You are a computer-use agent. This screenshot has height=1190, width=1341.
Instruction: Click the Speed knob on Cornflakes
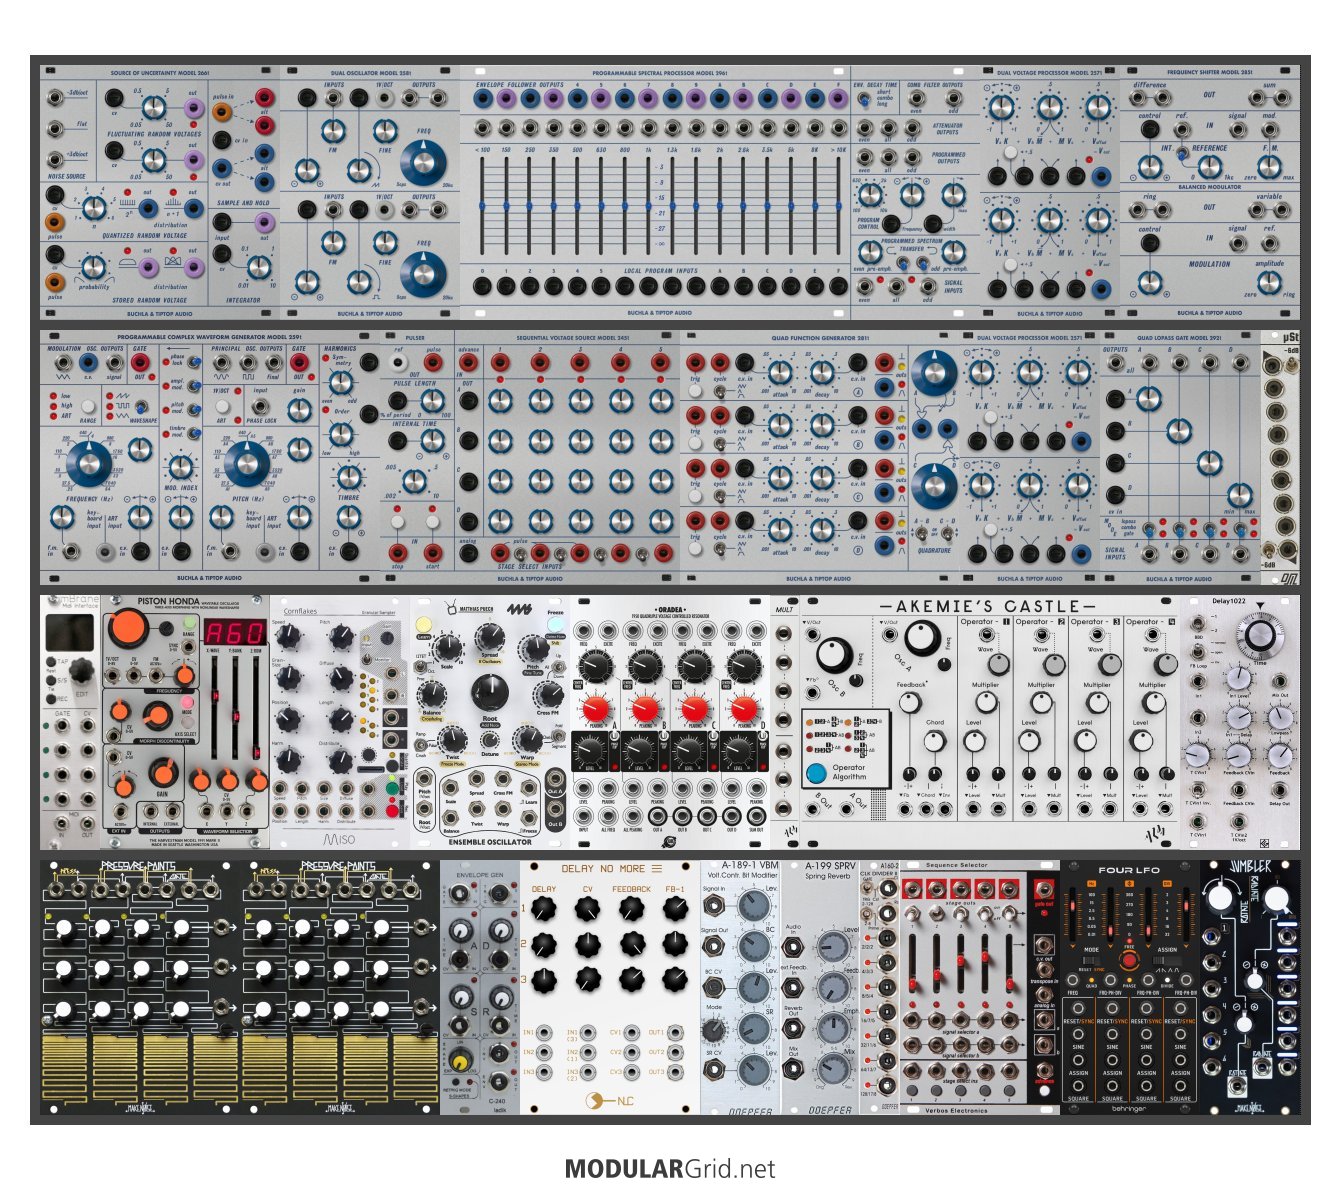pyautogui.click(x=289, y=636)
